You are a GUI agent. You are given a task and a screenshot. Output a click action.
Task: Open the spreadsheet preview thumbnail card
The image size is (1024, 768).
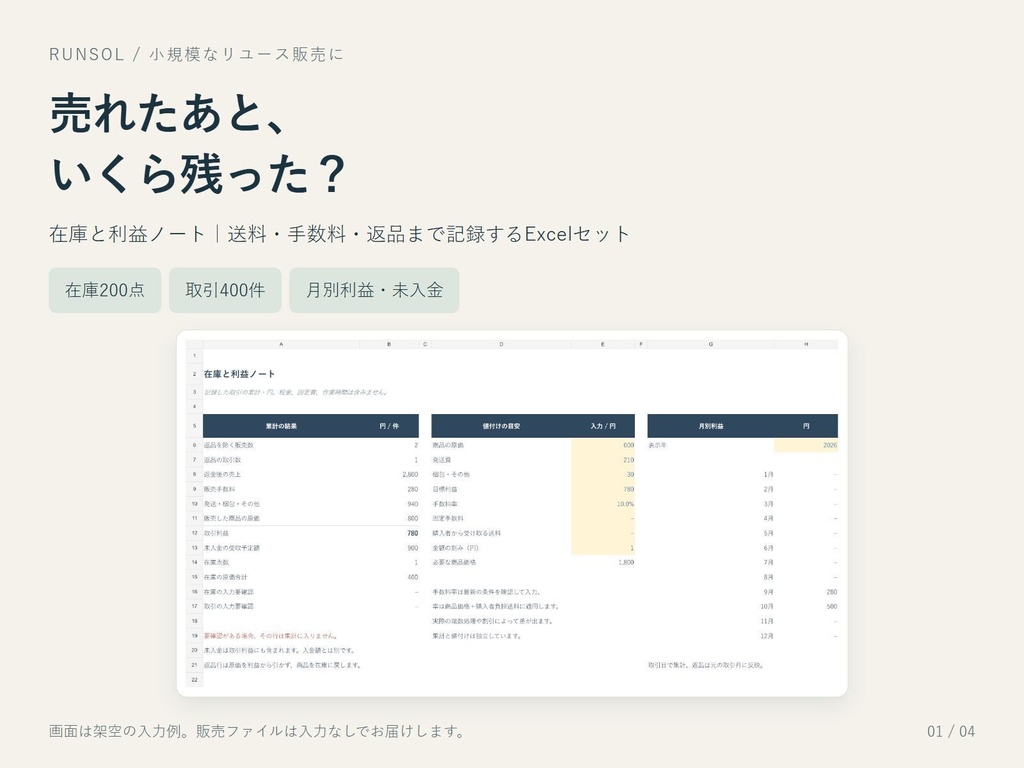tap(512, 513)
